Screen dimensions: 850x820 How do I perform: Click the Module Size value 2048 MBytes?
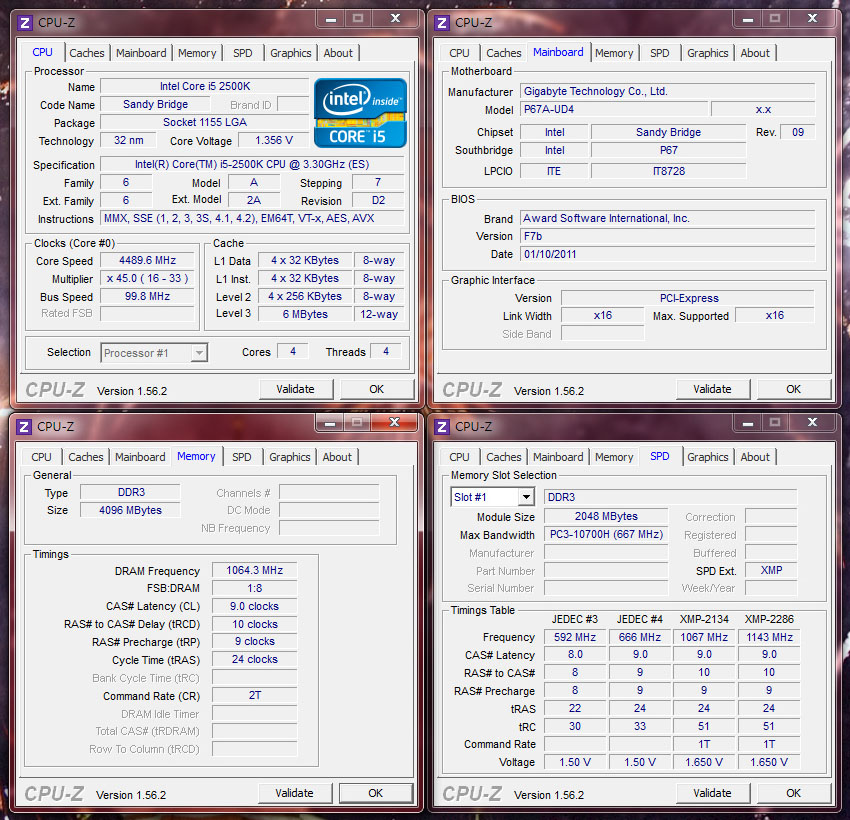606,516
